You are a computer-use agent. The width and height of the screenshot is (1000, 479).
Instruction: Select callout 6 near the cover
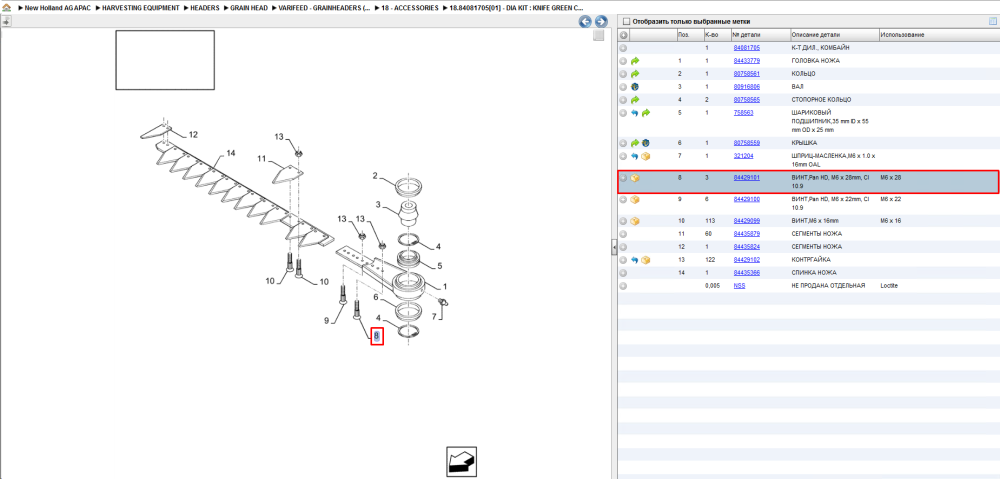[x=376, y=297]
